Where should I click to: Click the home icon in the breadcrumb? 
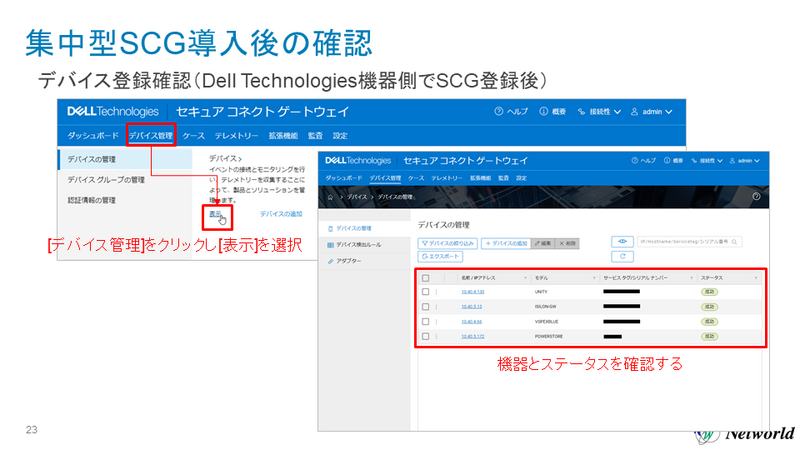pyautogui.click(x=331, y=197)
